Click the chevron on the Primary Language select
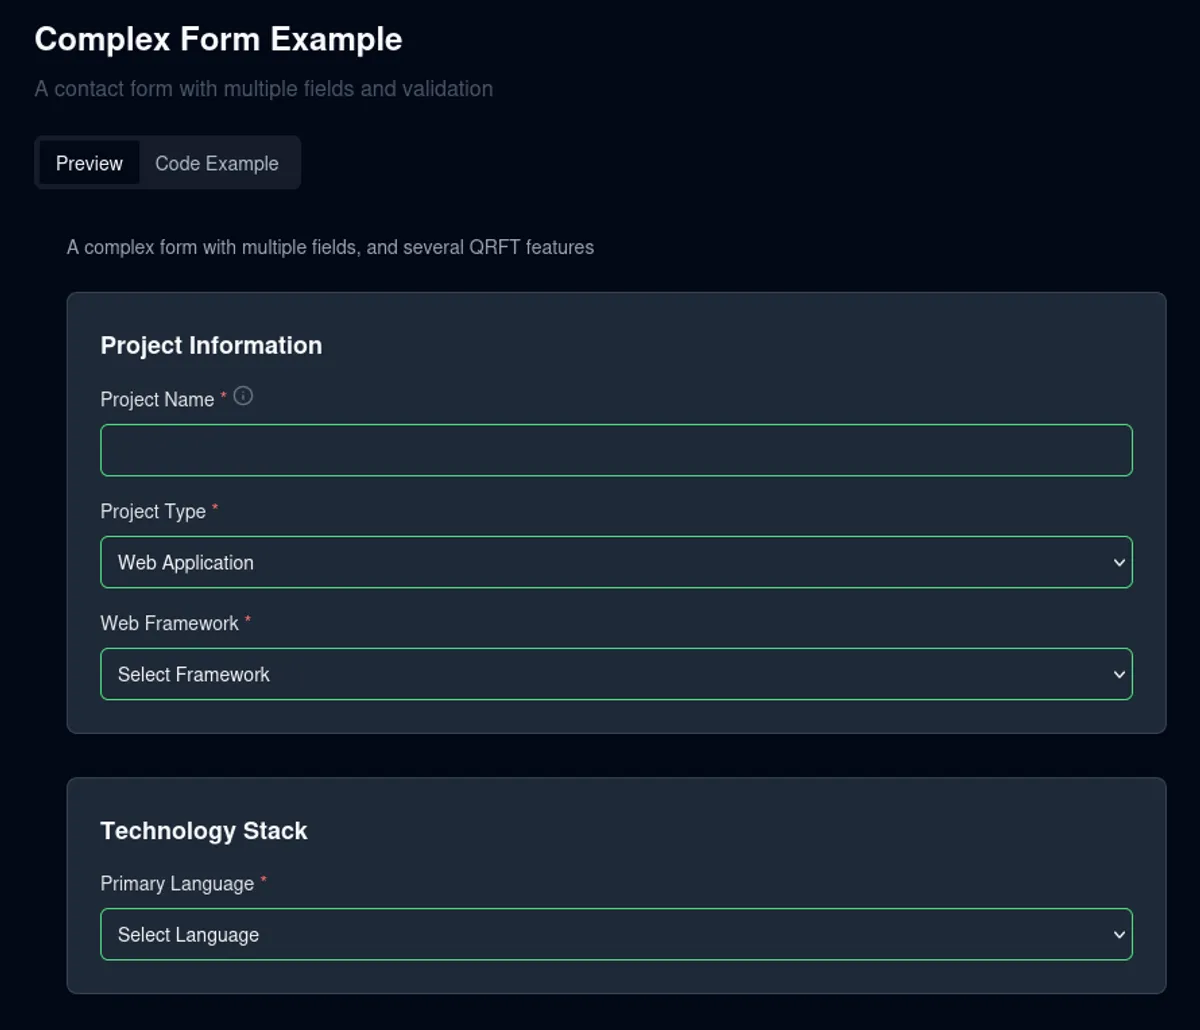This screenshot has width=1200, height=1030. point(1119,934)
